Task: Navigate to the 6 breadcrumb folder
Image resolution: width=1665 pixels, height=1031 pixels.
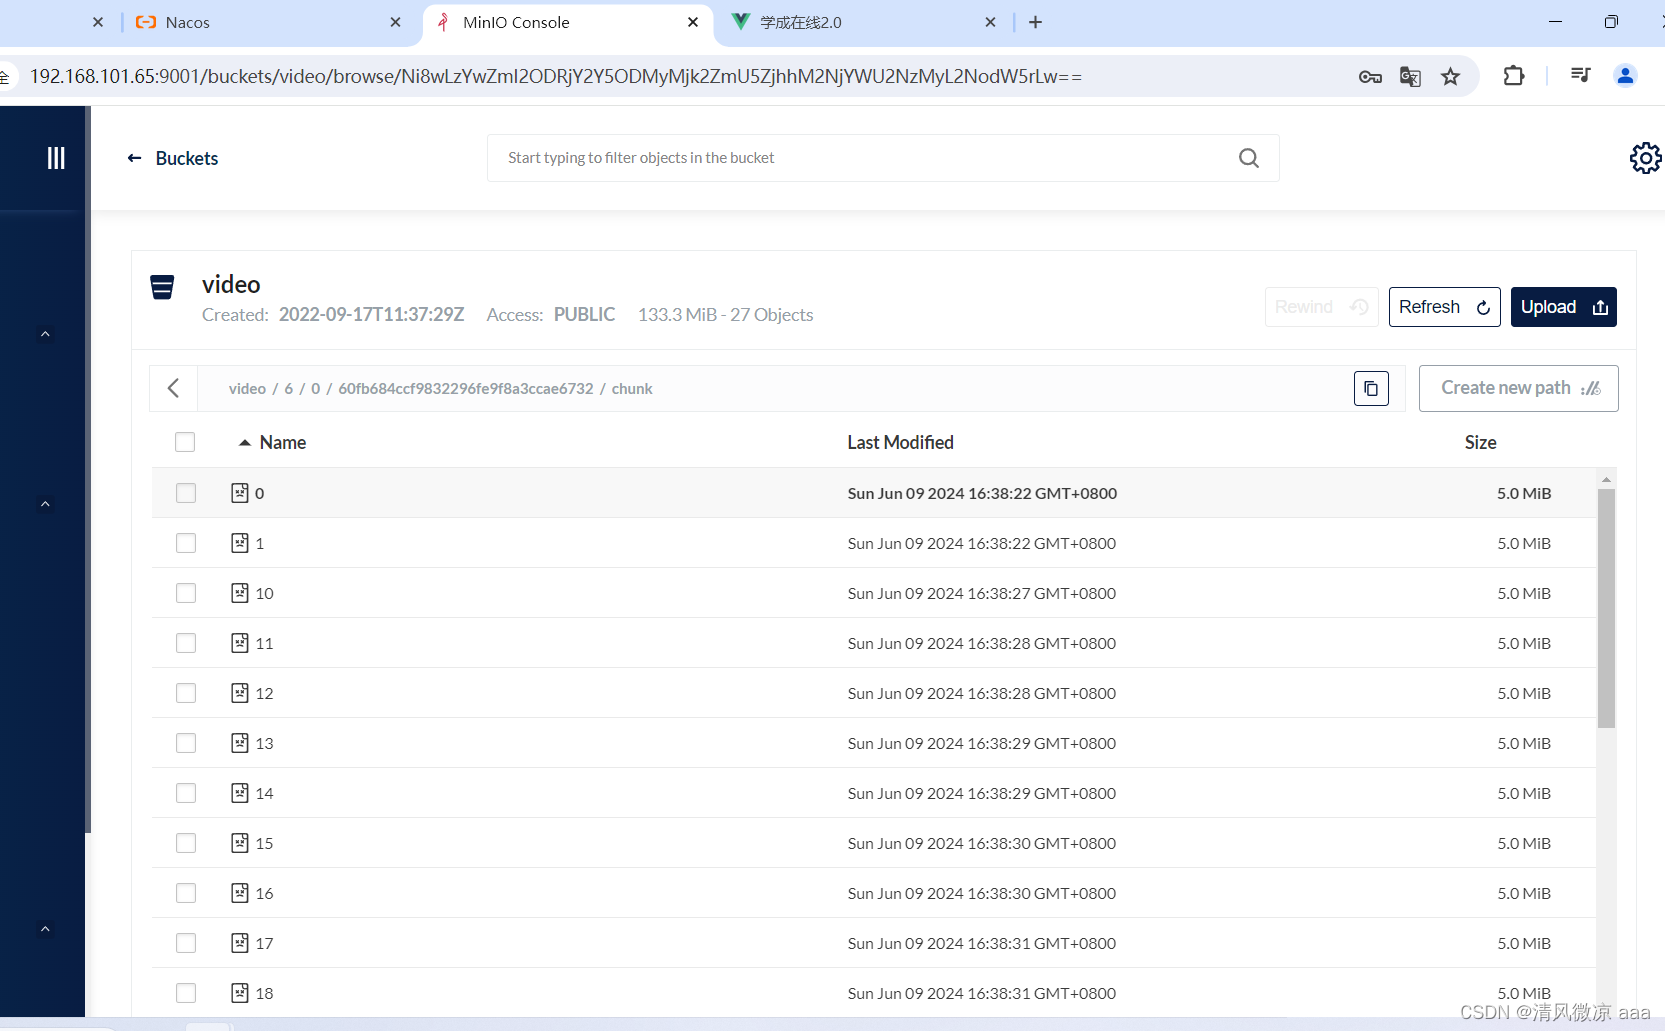Action: [289, 389]
